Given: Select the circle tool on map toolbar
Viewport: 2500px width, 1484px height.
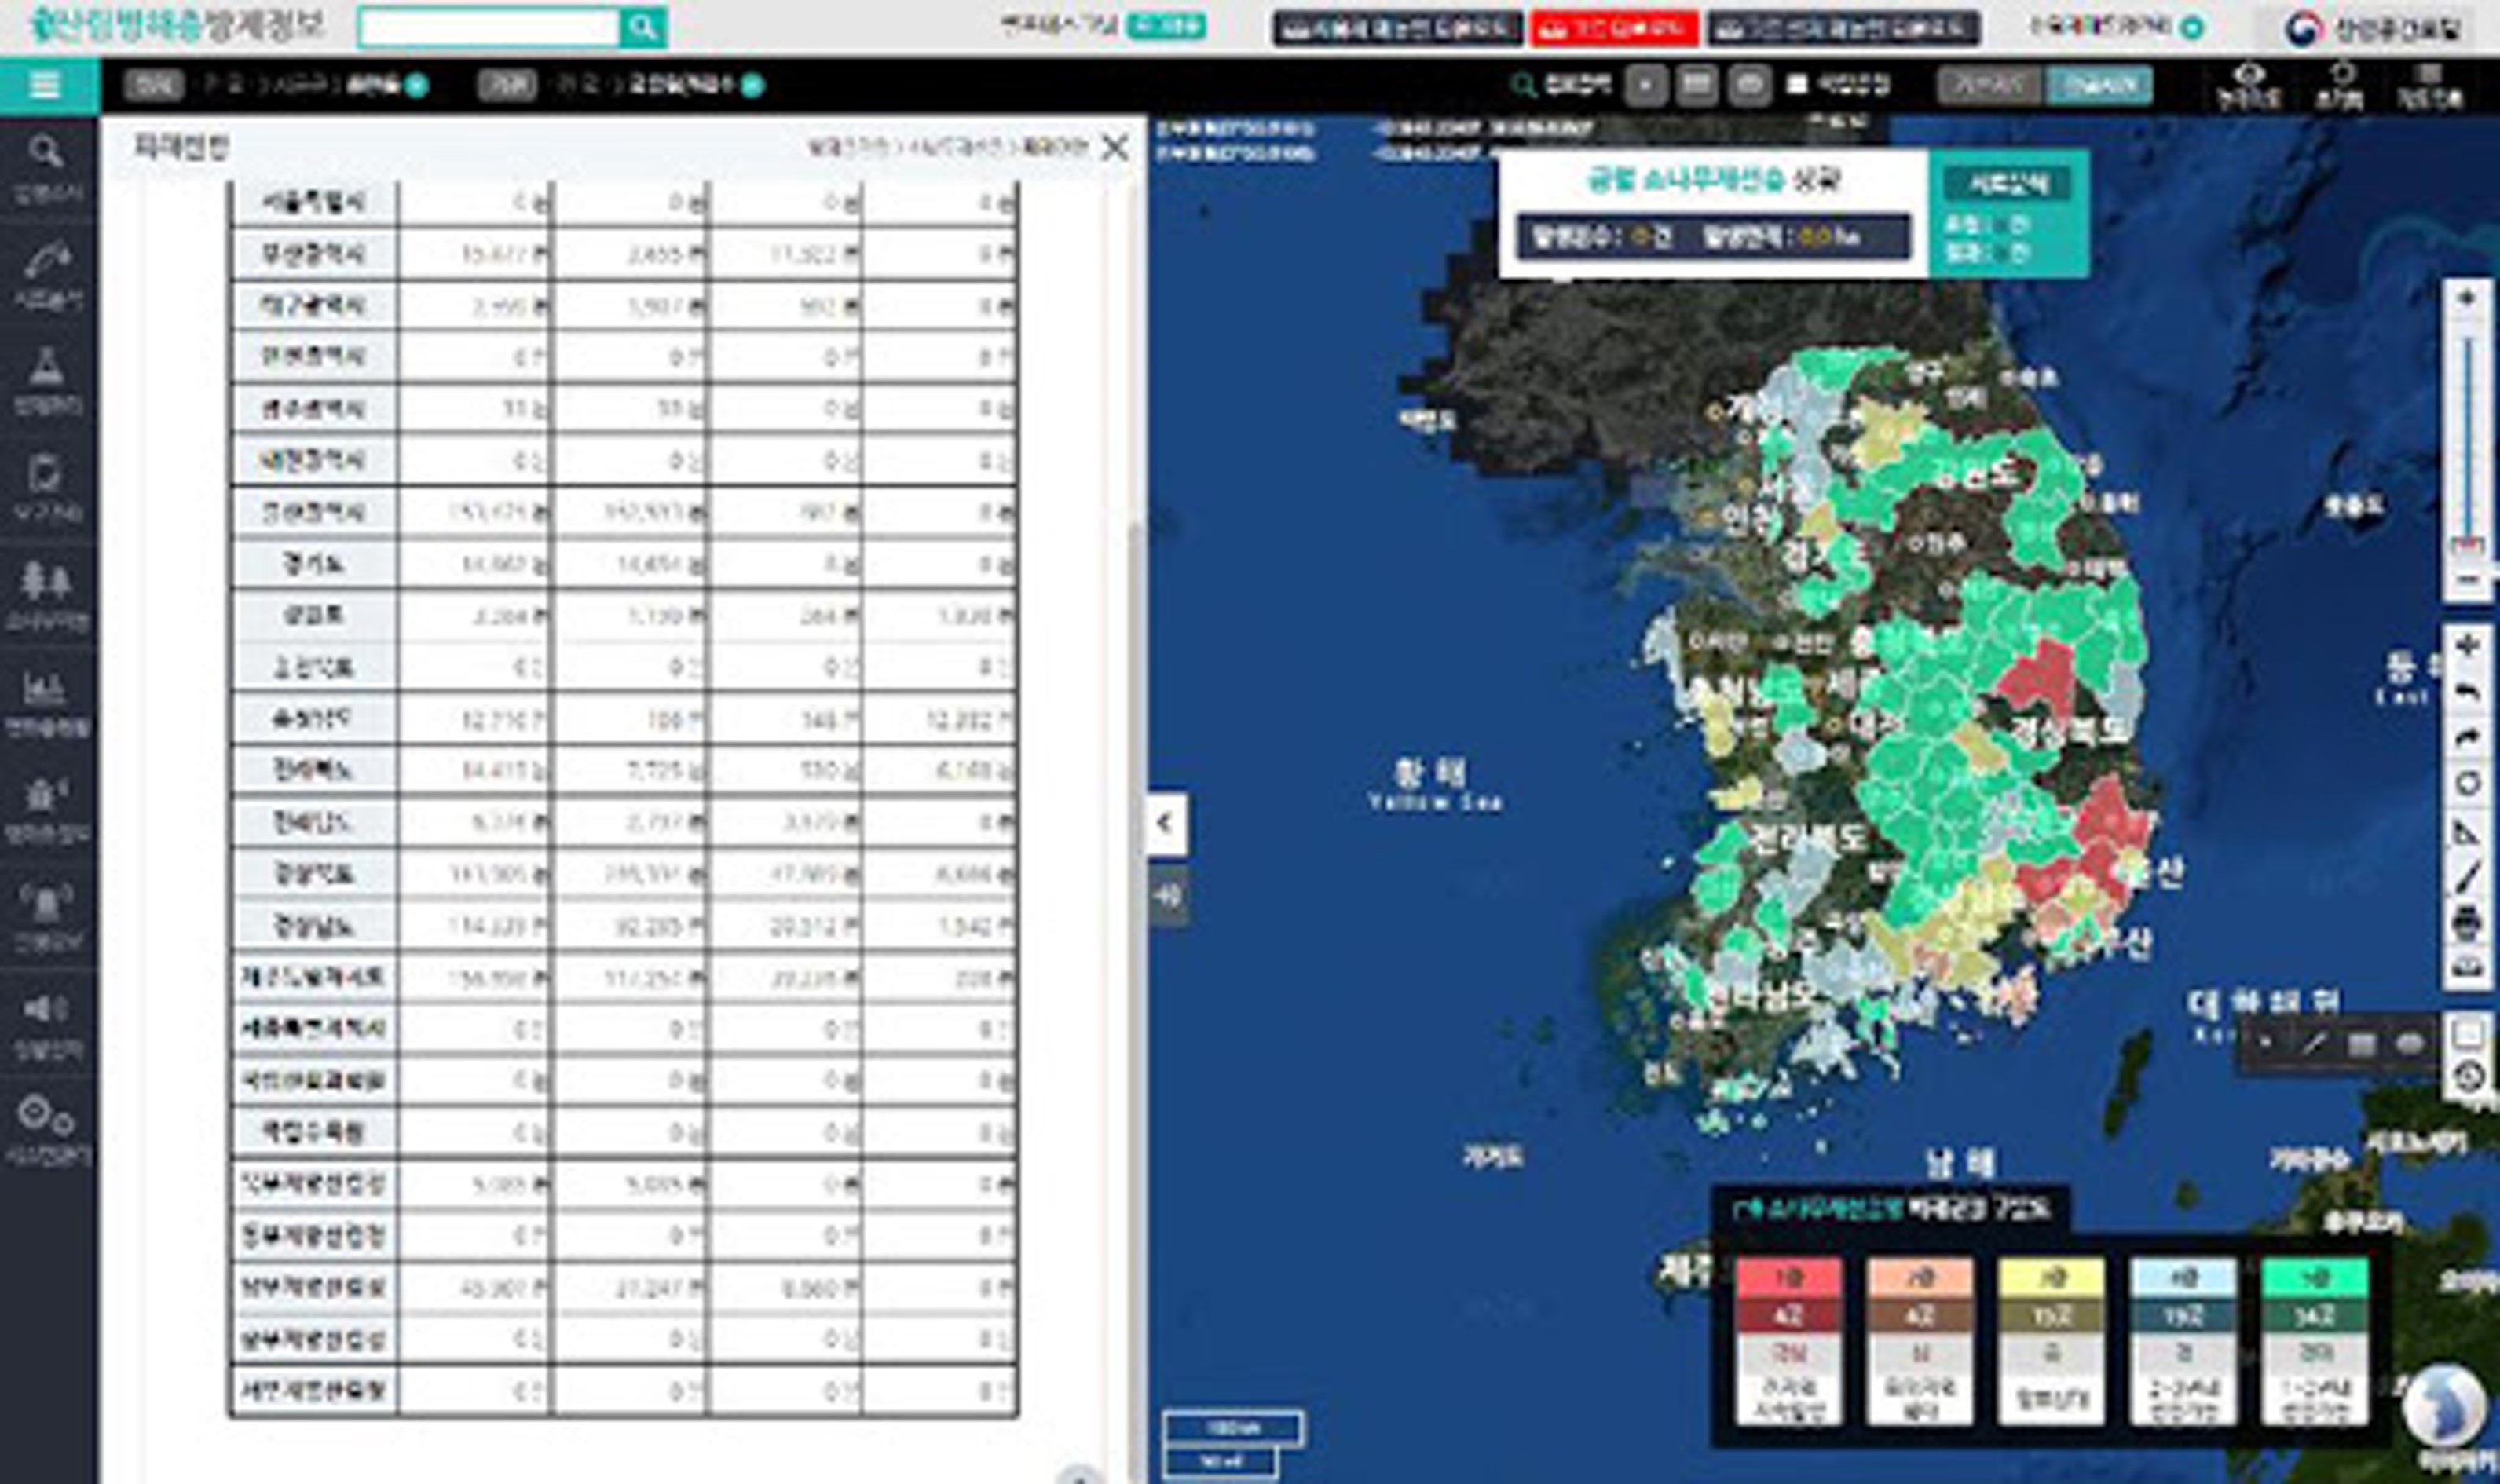Looking at the screenshot, I should click(x=2466, y=784).
